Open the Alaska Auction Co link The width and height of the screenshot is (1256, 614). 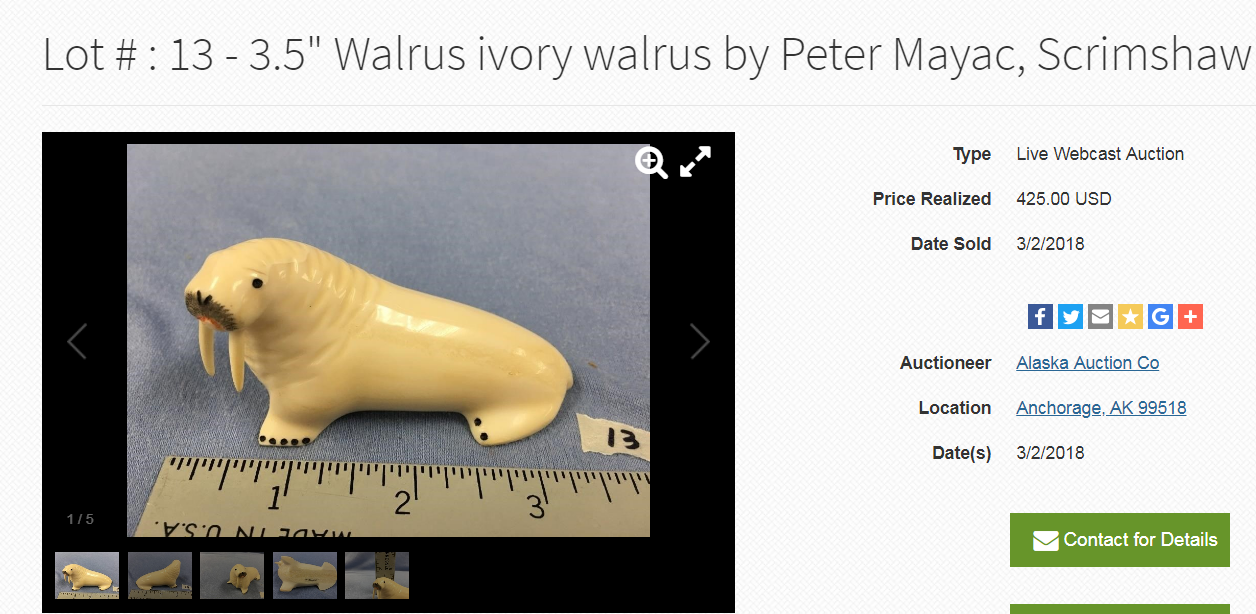pos(1087,363)
